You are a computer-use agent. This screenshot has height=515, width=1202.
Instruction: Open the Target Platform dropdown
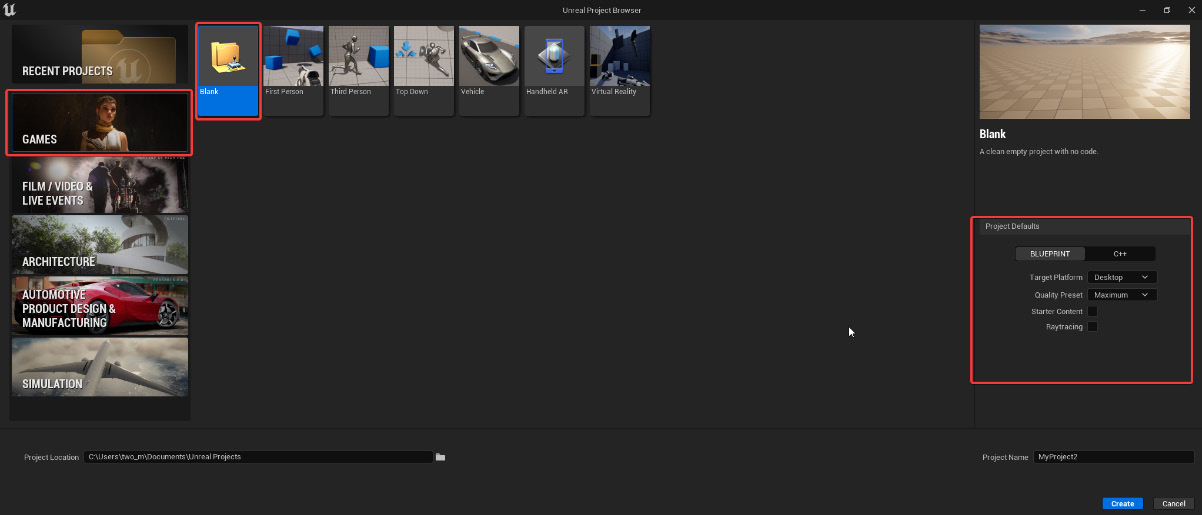click(1122, 277)
